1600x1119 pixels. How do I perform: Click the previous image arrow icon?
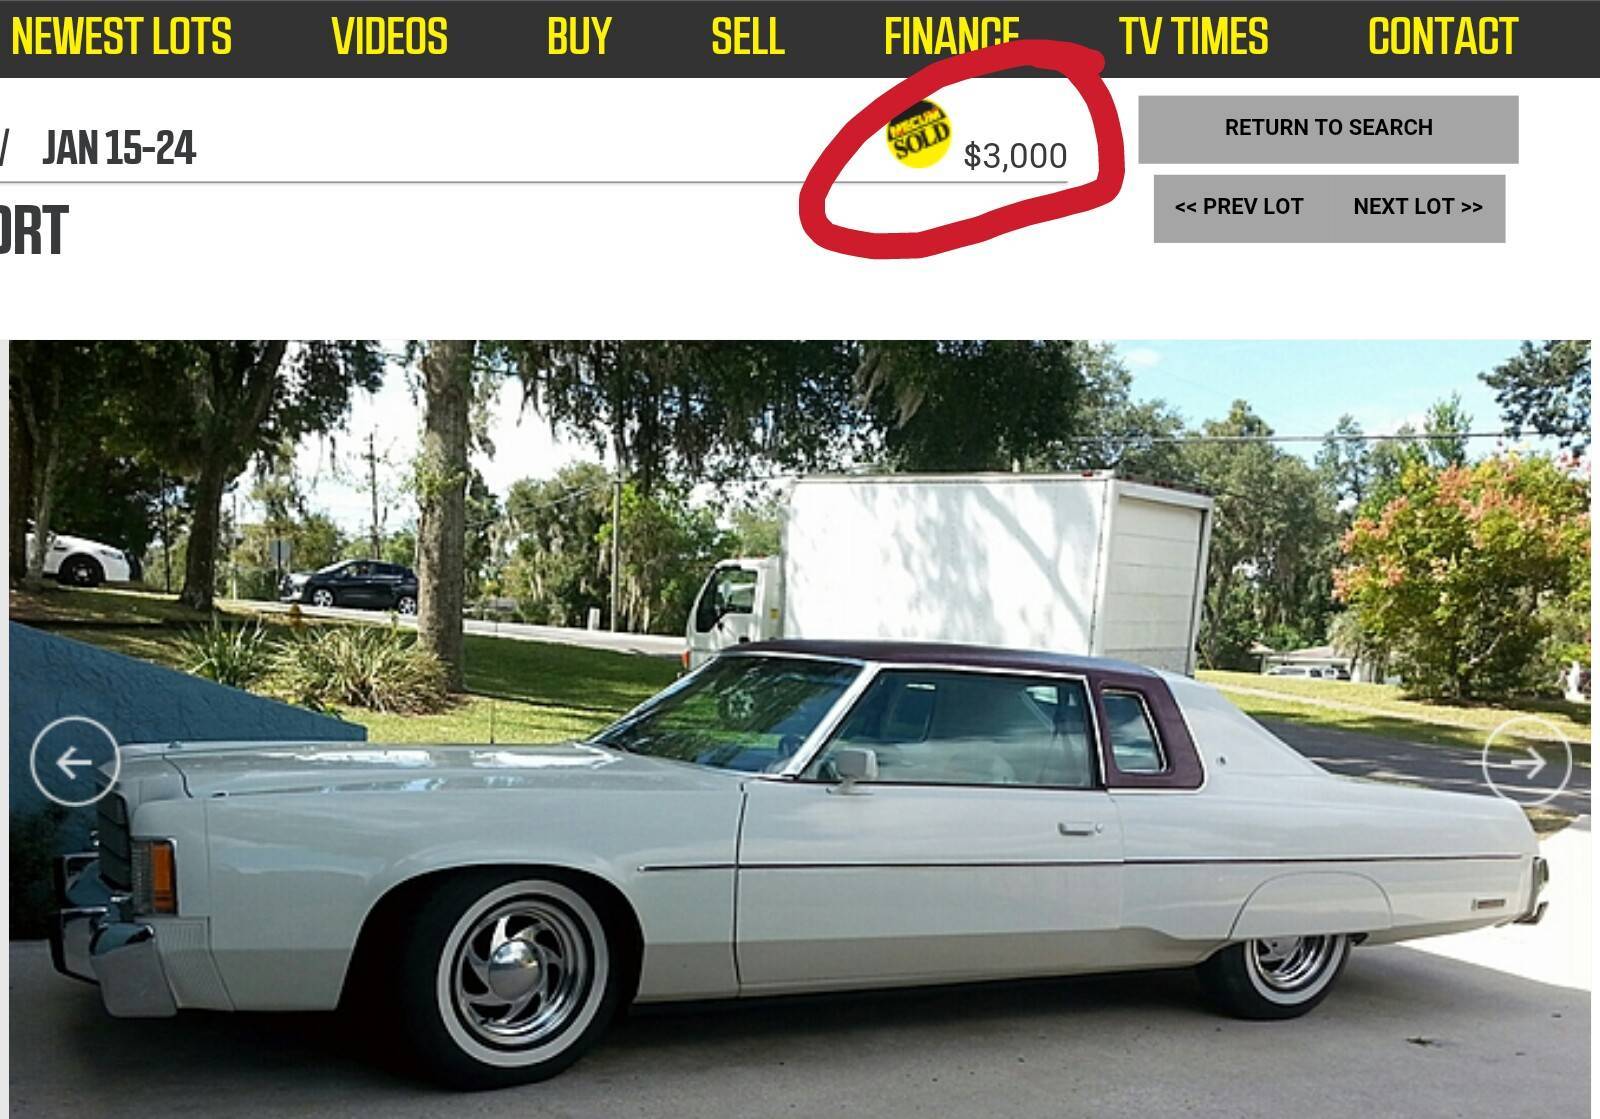(x=75, y=762)
